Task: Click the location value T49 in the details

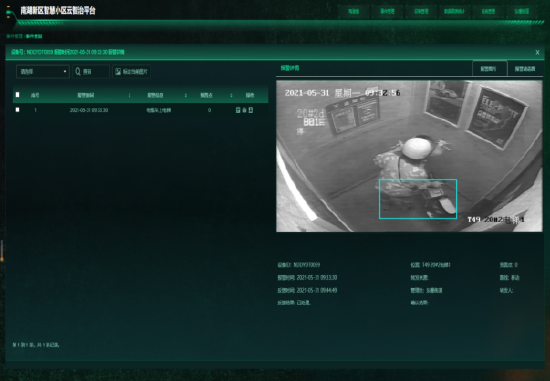Action: coord(436,265)
